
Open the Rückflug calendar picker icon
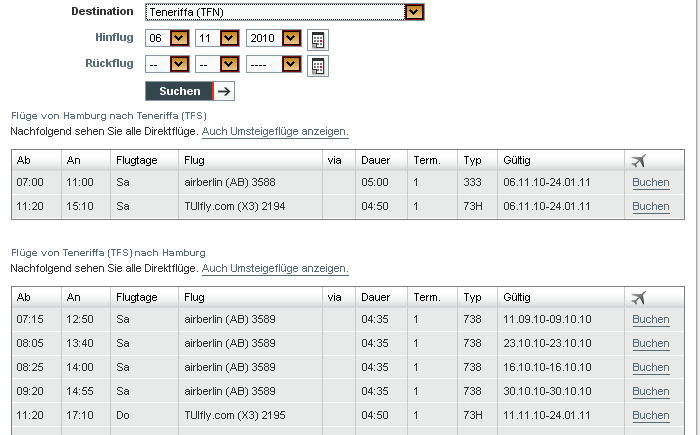(317, 66)
